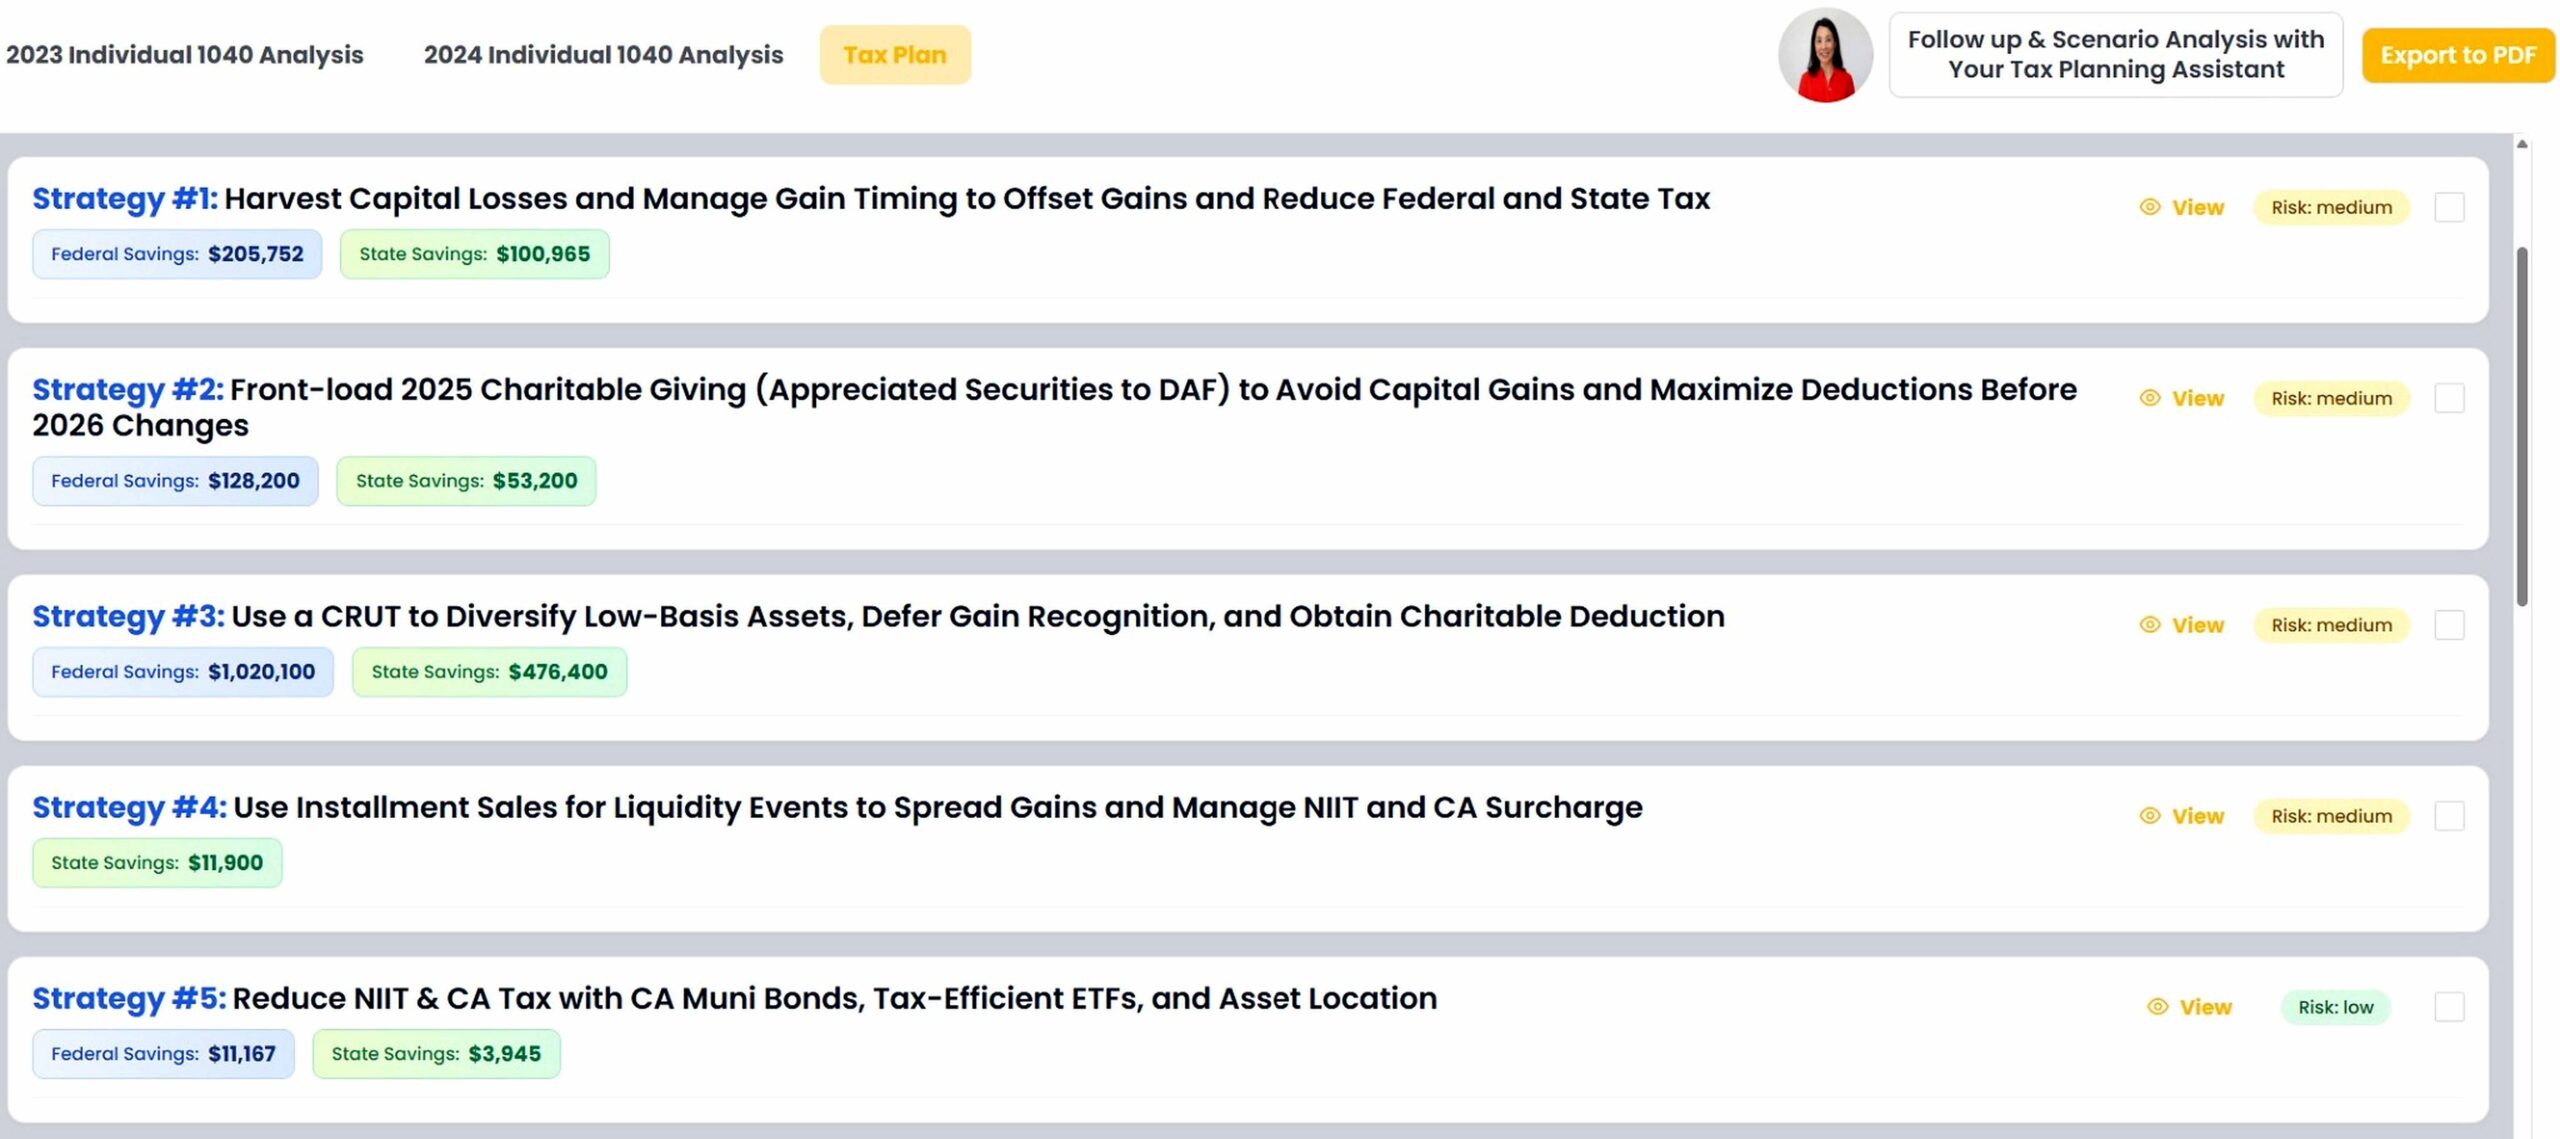The height and width of the screenshot is (1139, 2560).
Task: Select the Tax Plan tab
Action: pos(895,55)
